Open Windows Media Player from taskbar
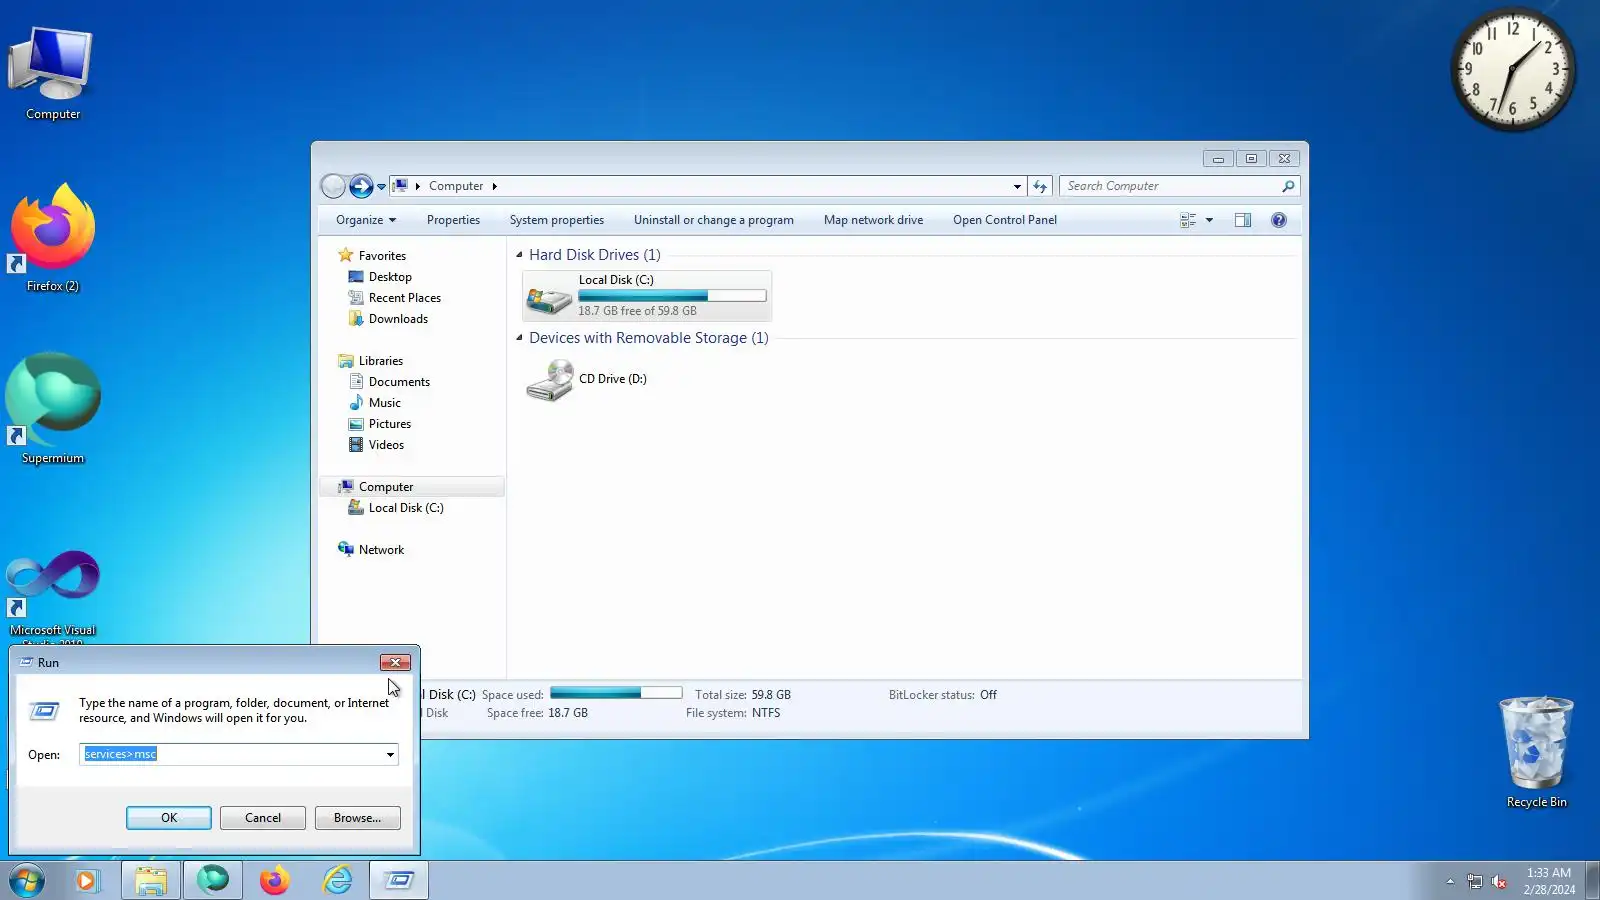Image resolution: width=1600 pixels, height=900 pixels. click(x=87, y=880)
